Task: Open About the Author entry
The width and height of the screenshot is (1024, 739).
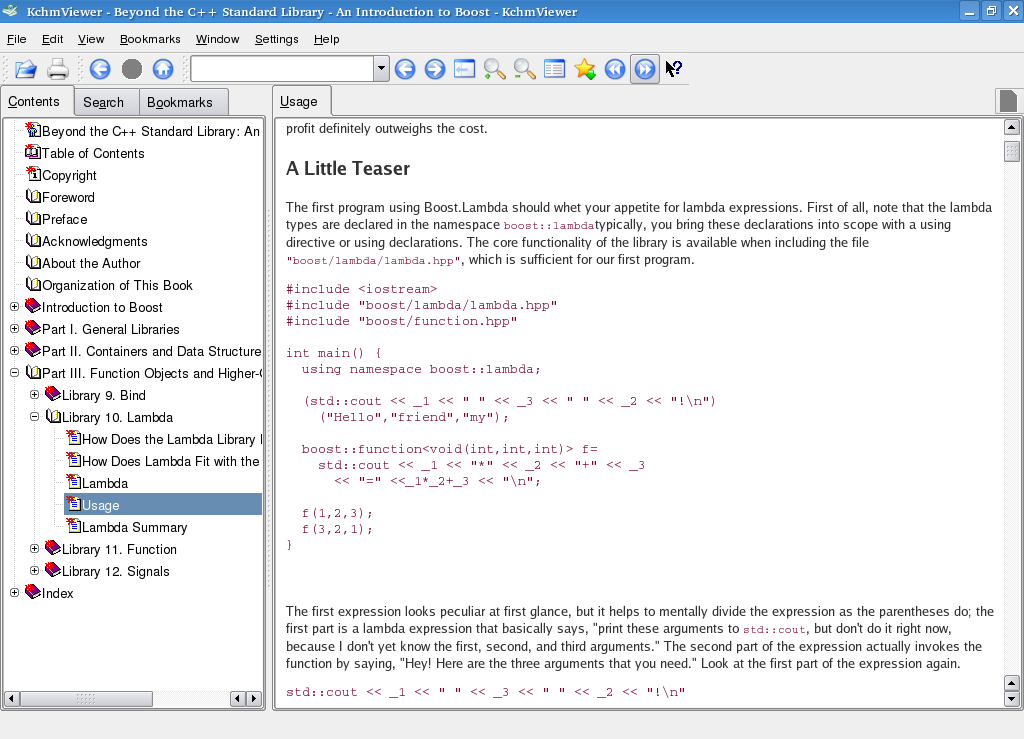Action: tap(91, 263)
